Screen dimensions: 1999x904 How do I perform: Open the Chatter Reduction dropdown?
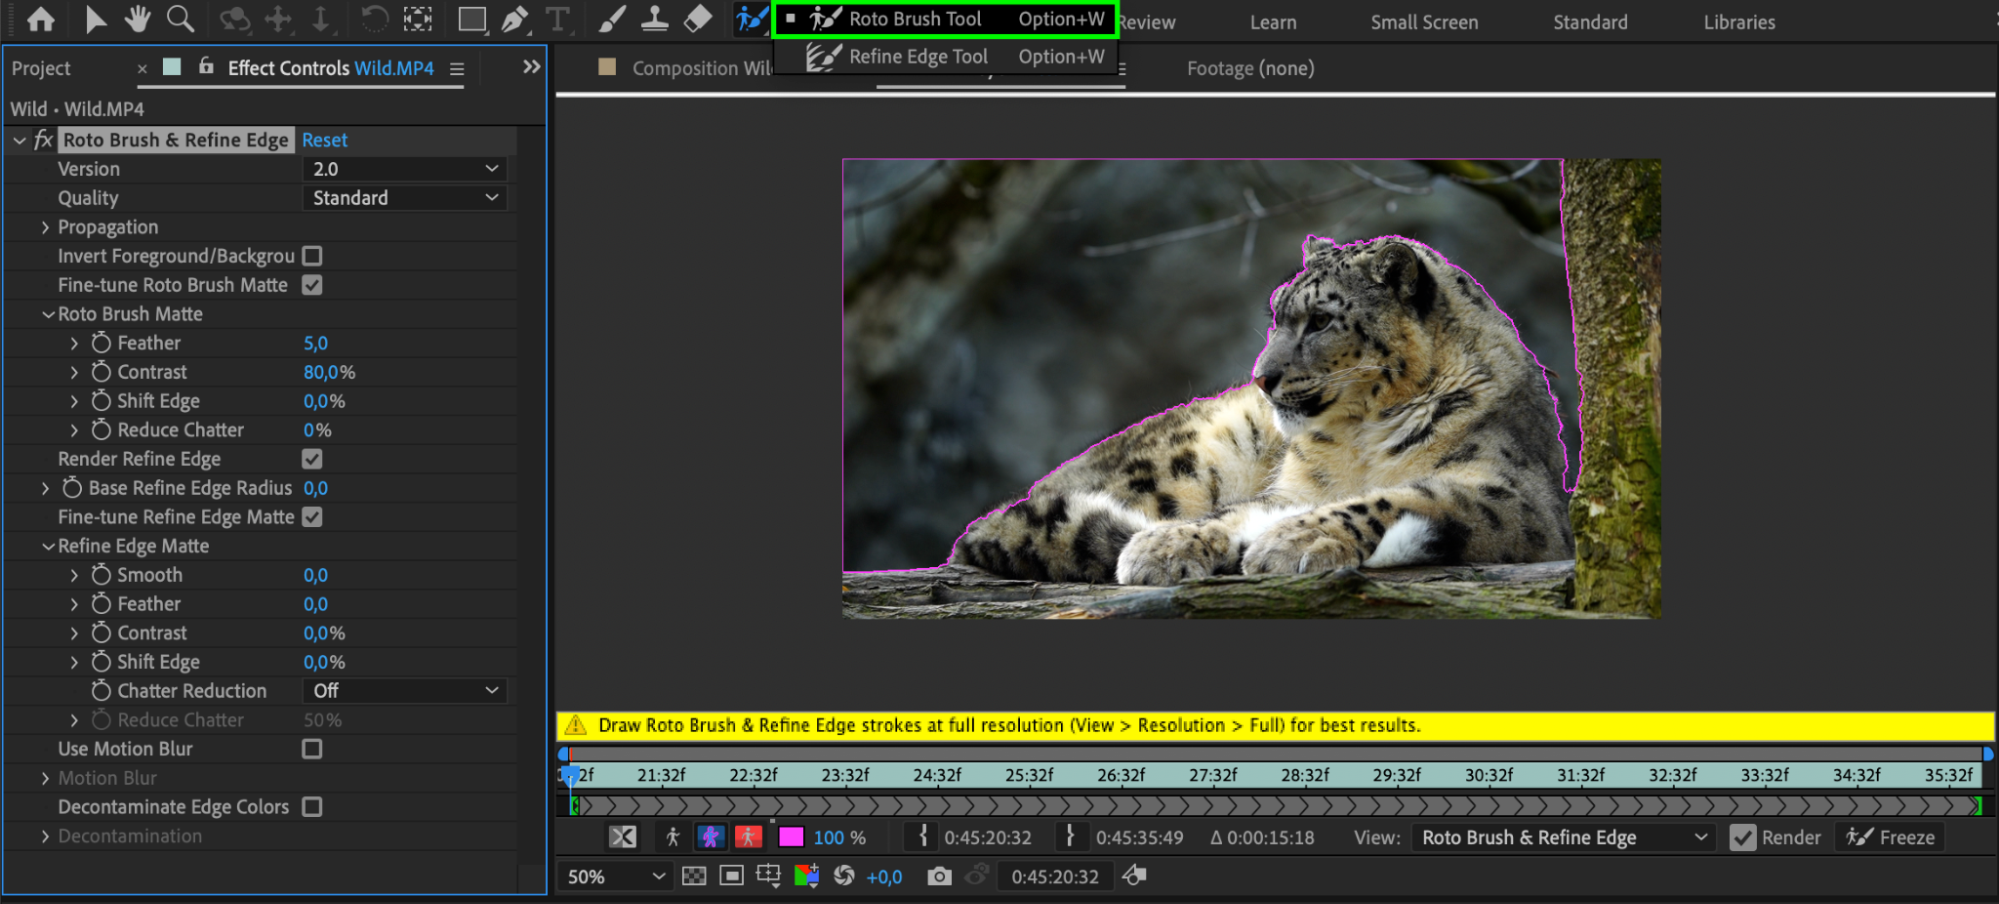tap(404, 691)
